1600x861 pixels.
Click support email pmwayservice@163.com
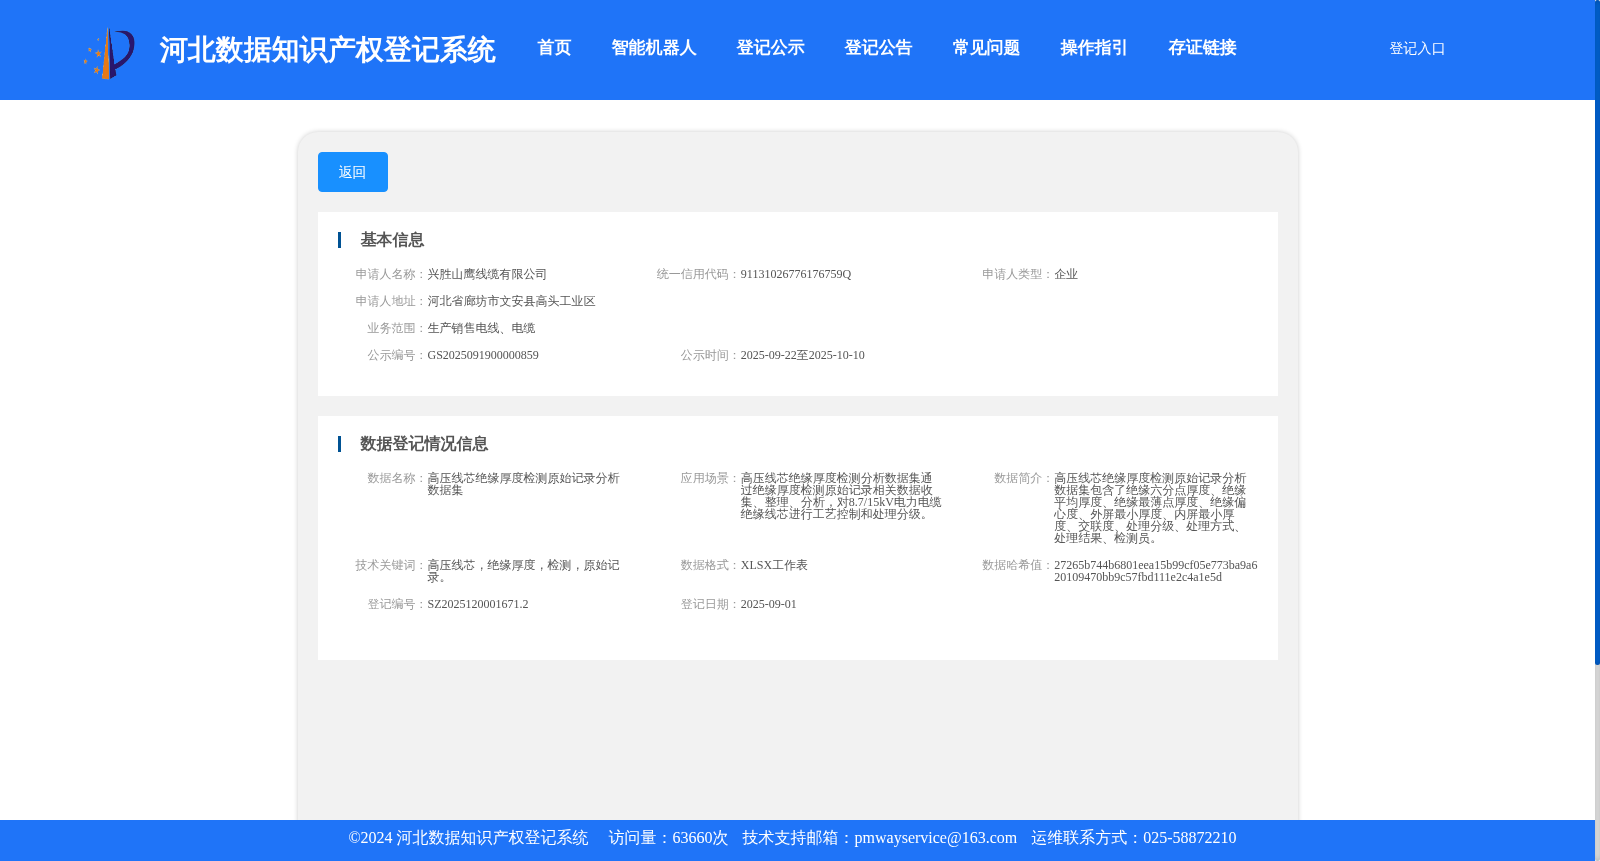point(935,838)
